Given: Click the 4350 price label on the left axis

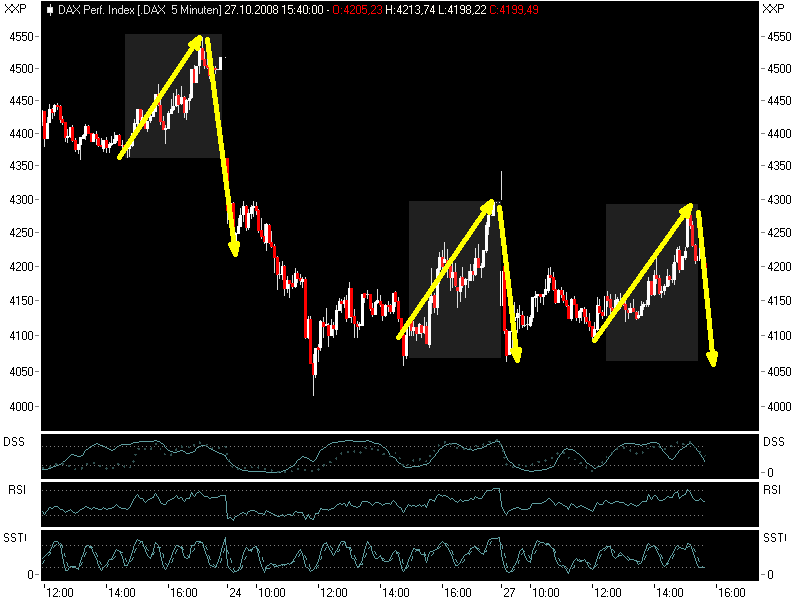Looking at the screenshot, I should 21,166.
